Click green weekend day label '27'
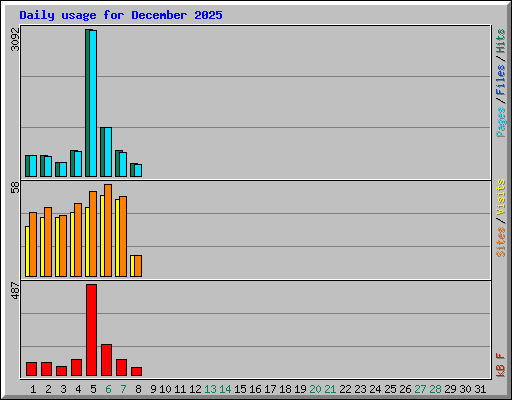Image resolution: width=512 pixels, height=400 pixels. coord(420,389)
